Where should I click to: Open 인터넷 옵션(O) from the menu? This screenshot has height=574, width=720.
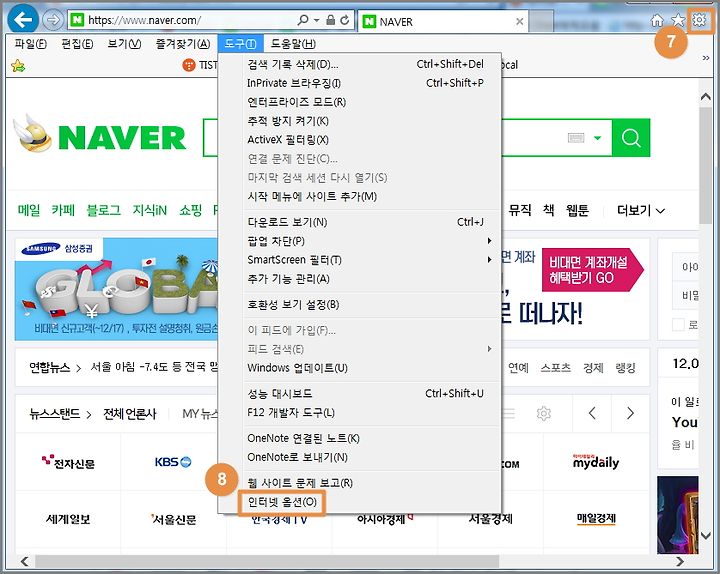coord(282,502)
